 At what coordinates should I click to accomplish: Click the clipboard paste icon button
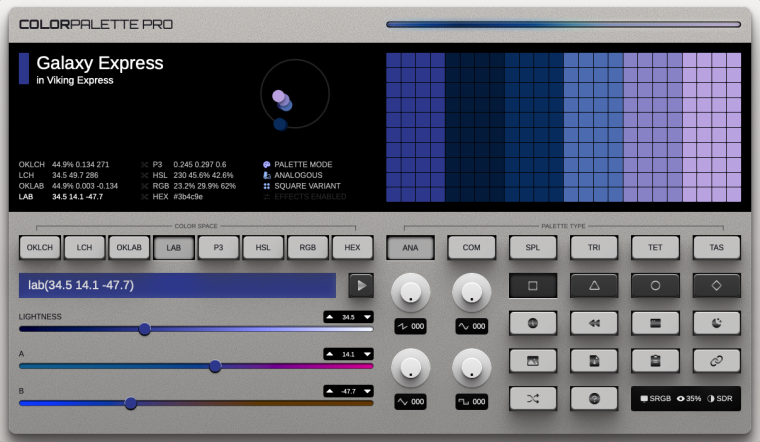[x=655, y=360]
